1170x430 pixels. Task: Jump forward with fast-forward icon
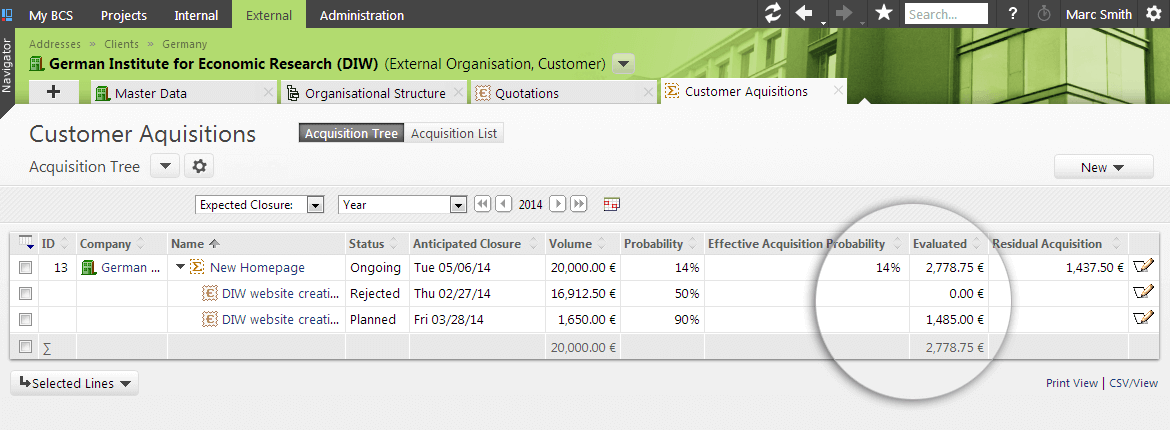[579, 204]
